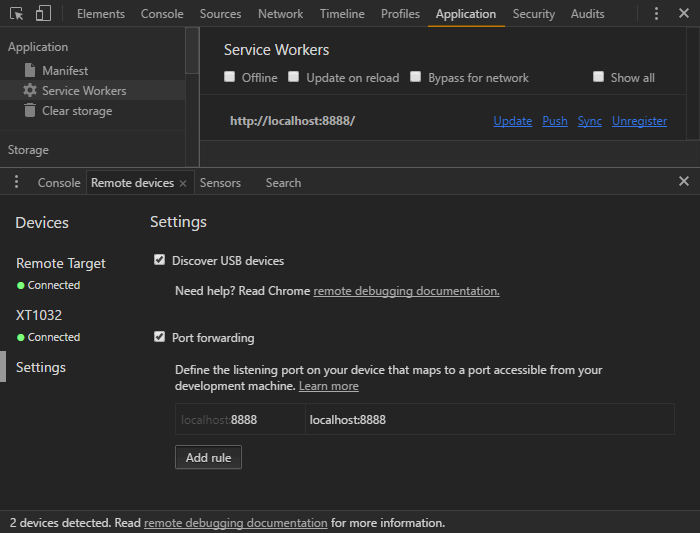Disable the Port forwarding checkbox
The width and height of the screenshot is (700, 533).
(159, 337)
